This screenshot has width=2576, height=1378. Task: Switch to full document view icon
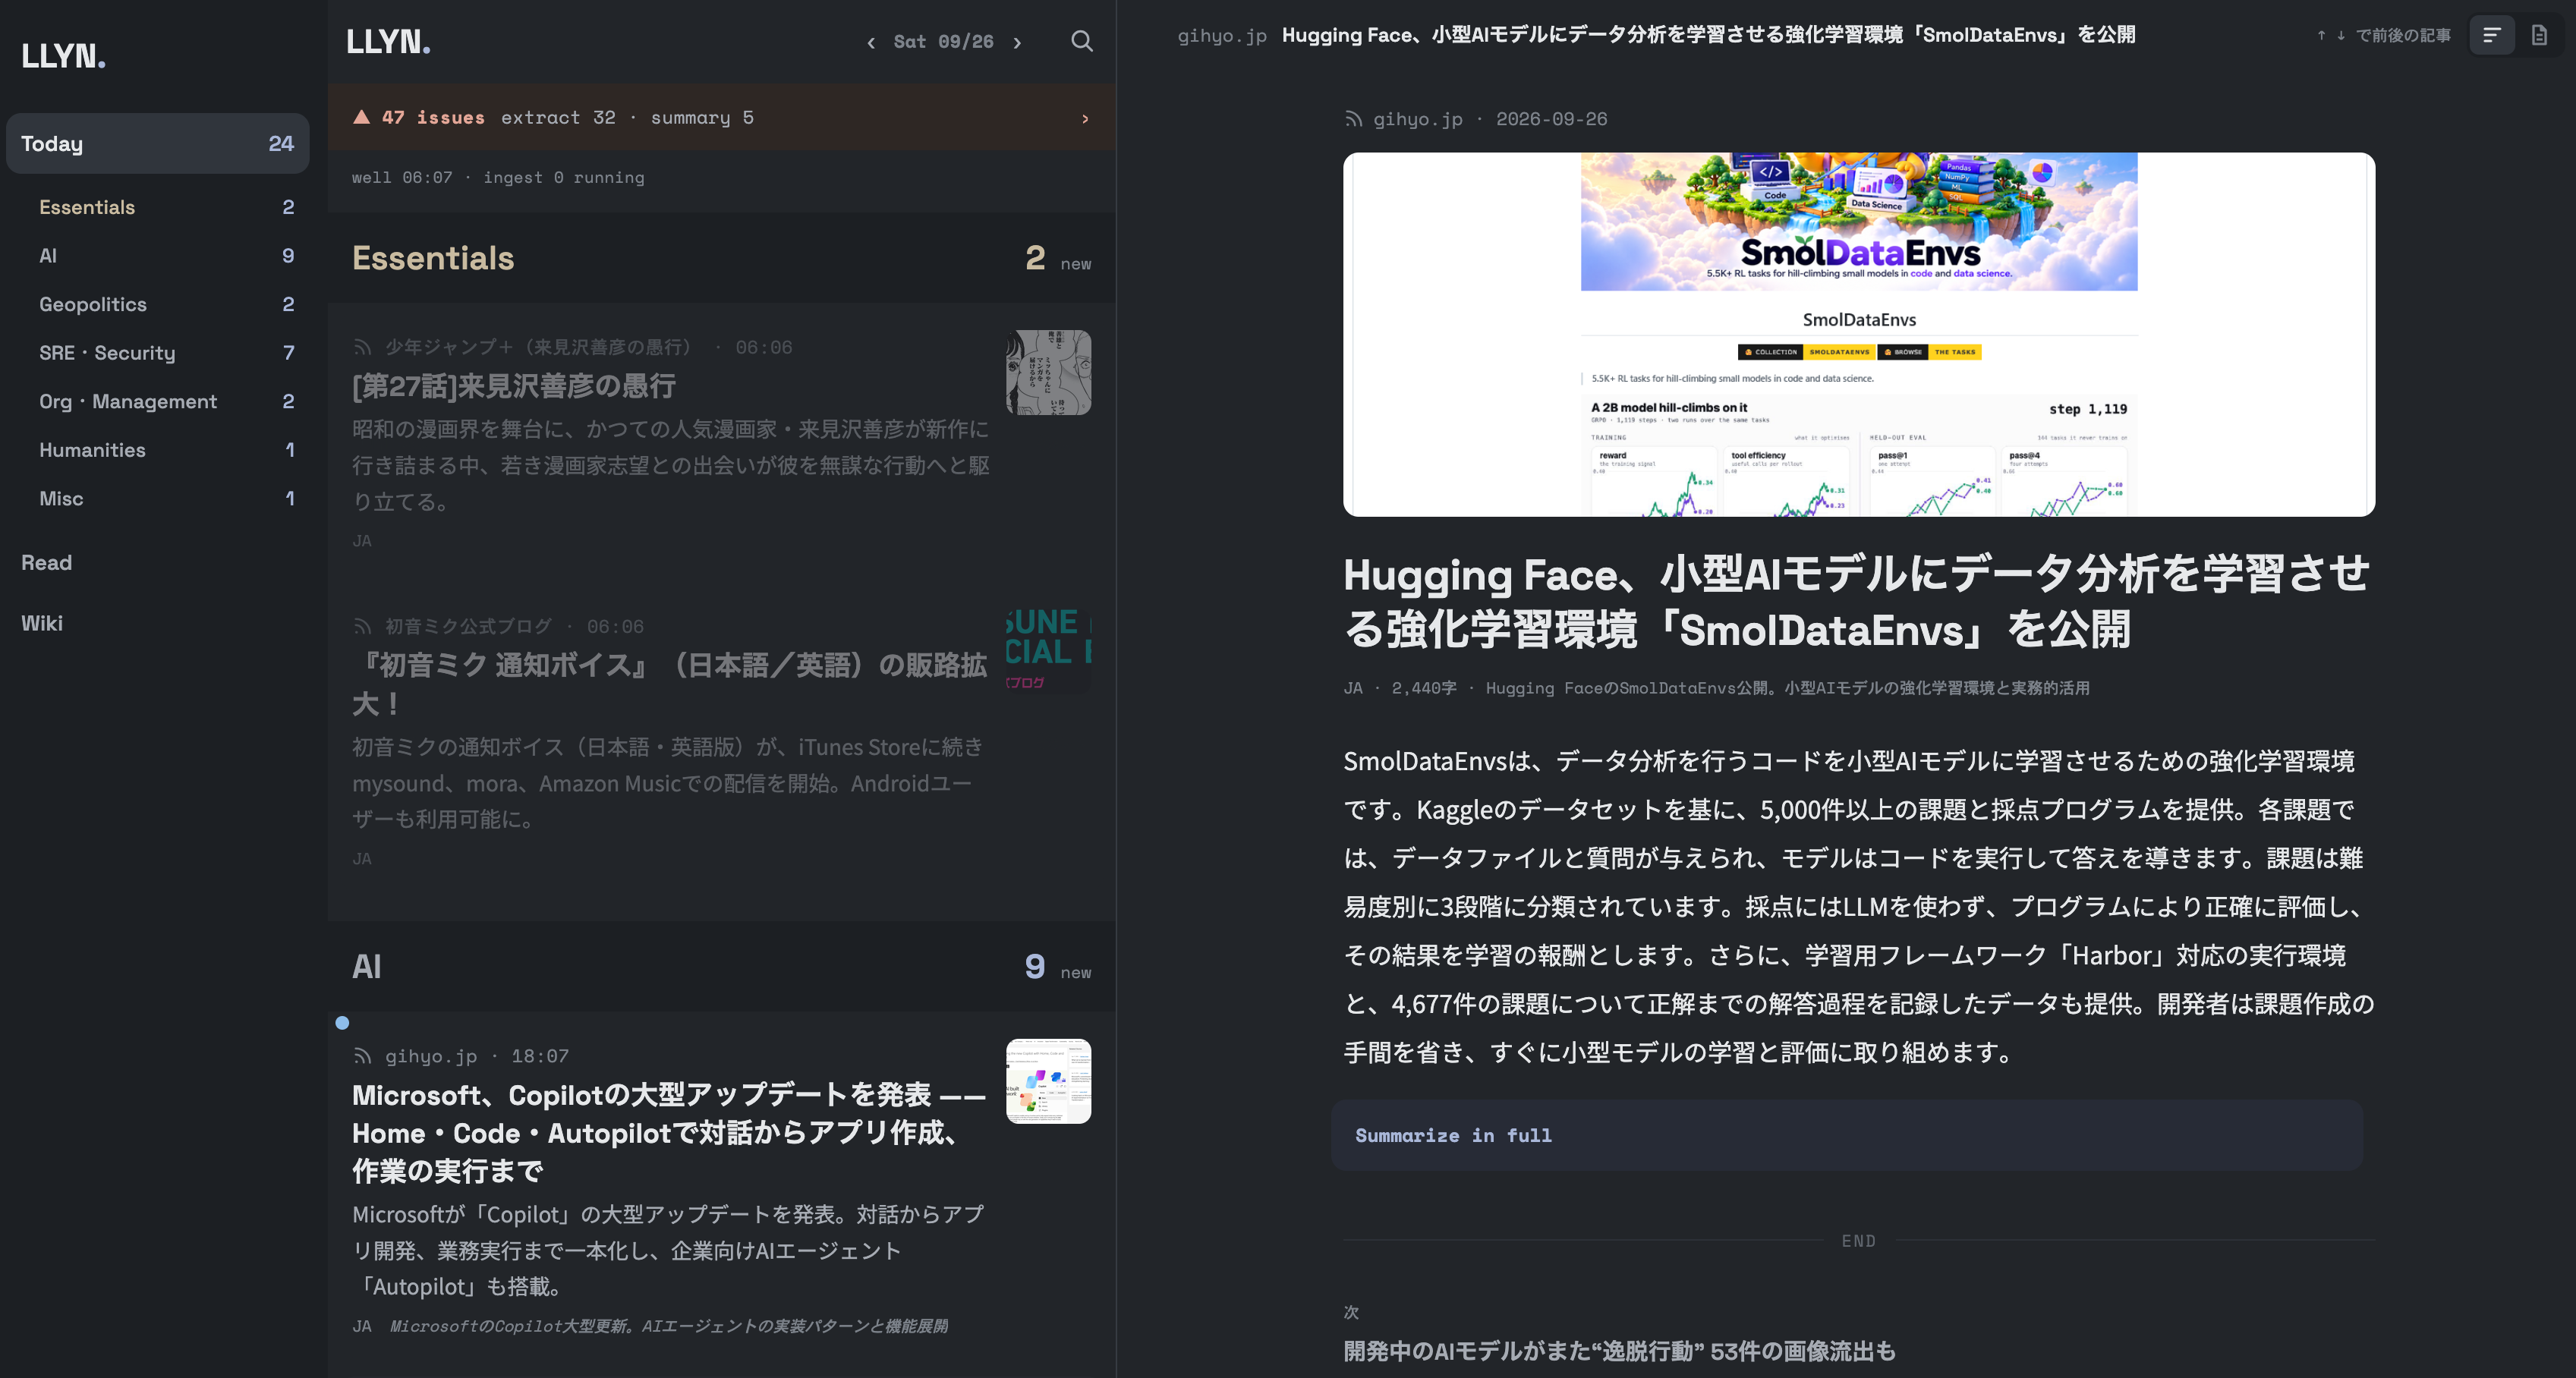[x=2539, y=35]
